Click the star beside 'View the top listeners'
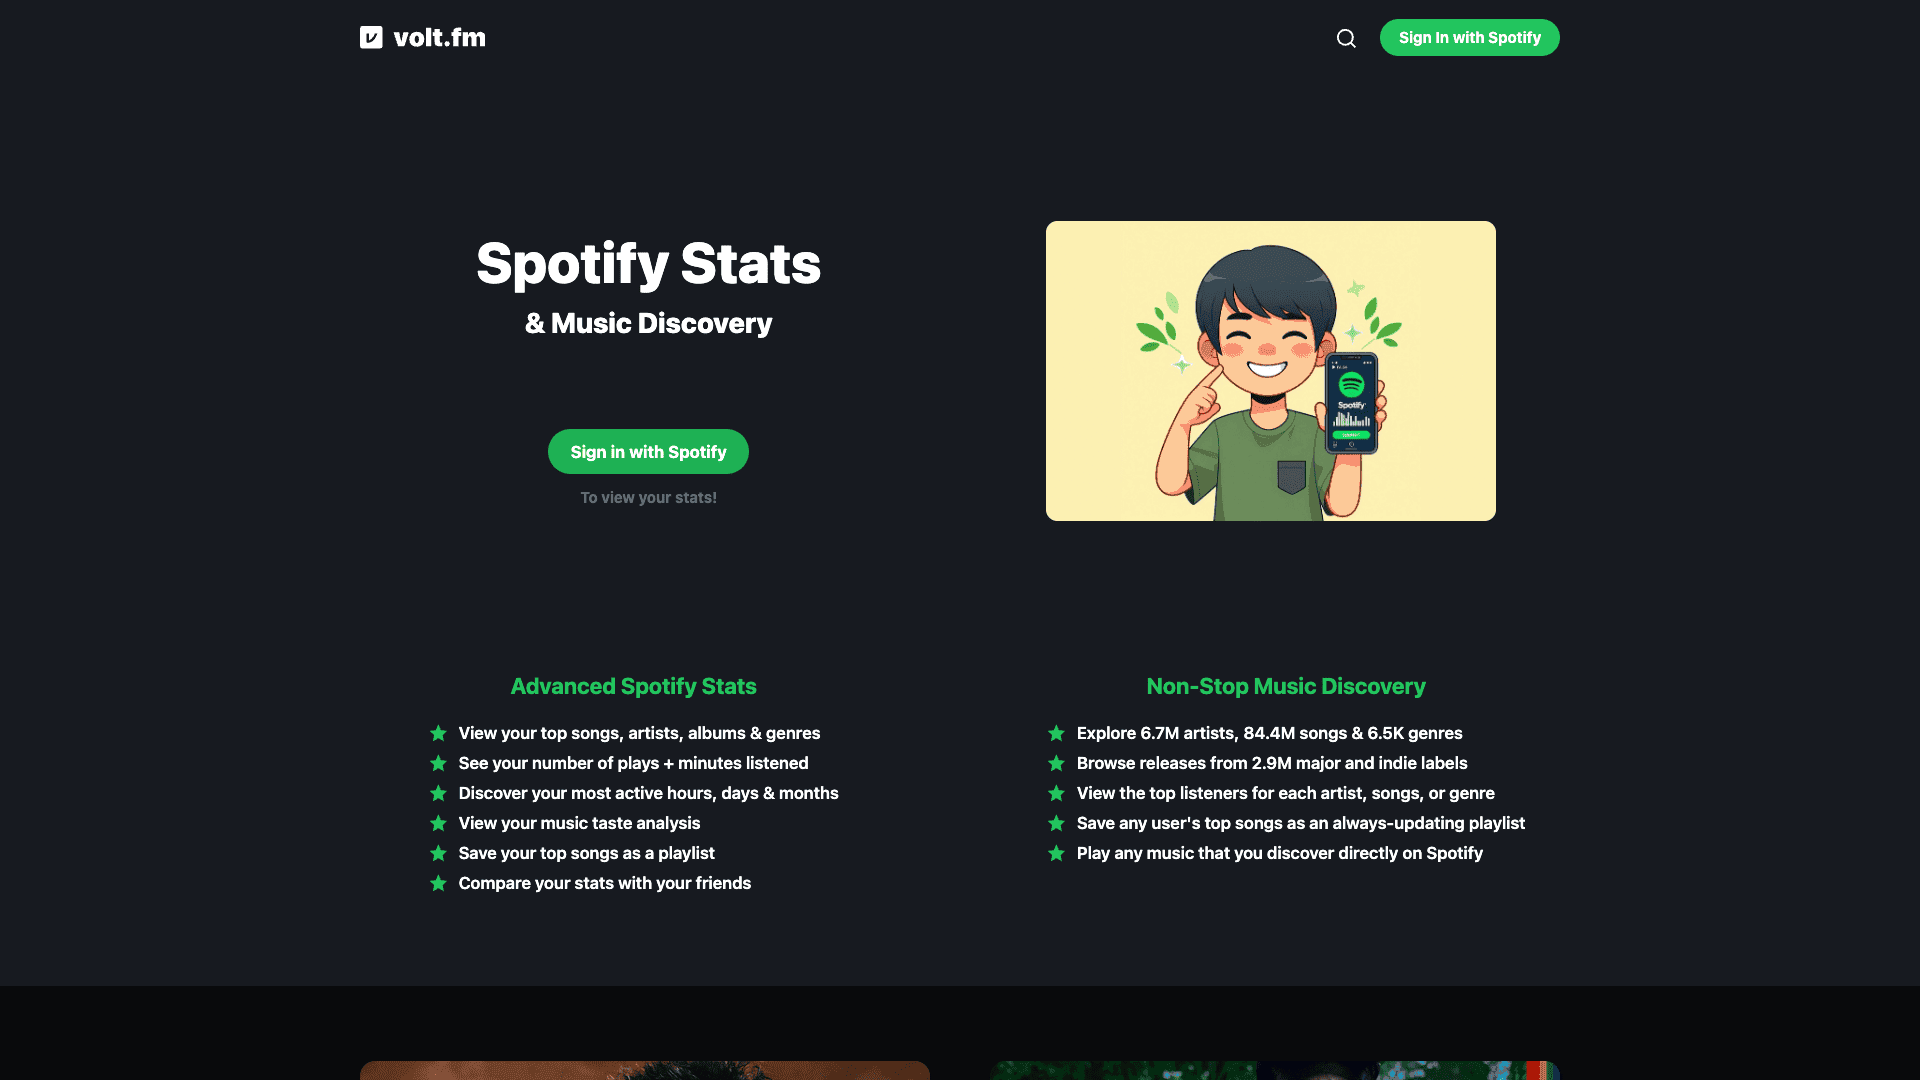 tap(1056, 793)
